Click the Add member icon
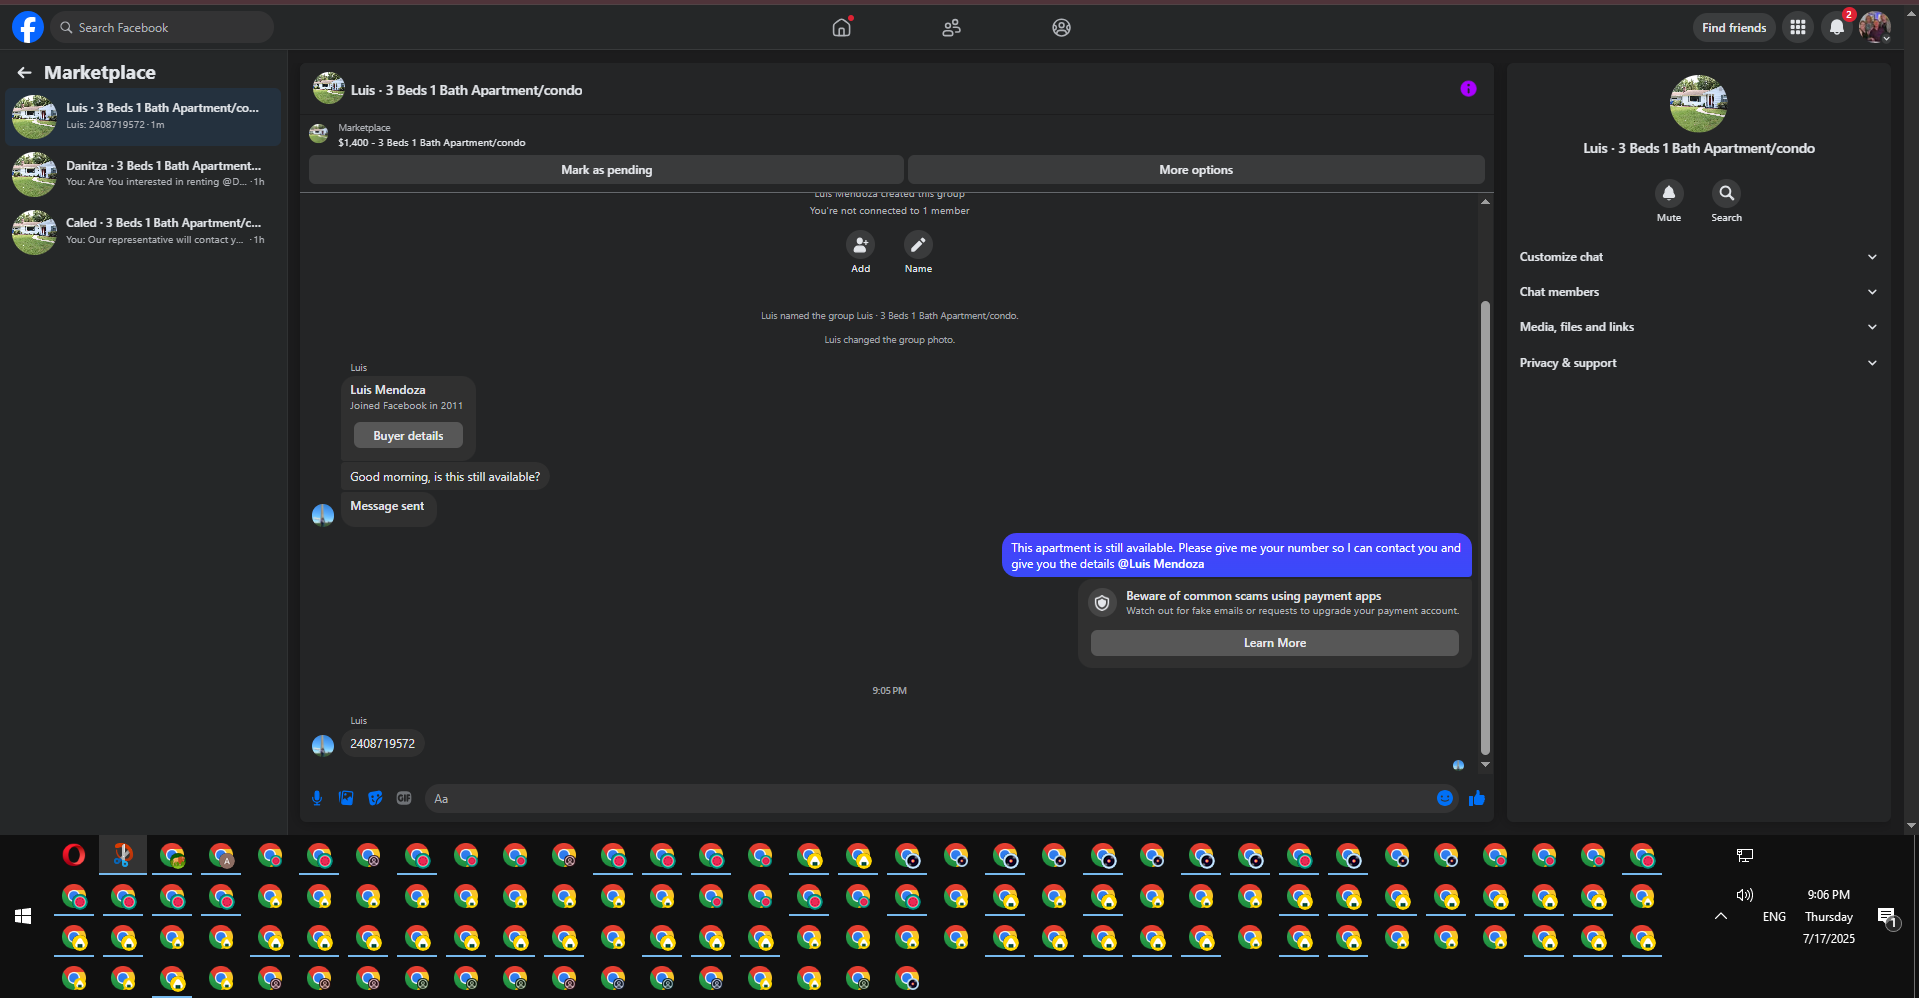The height and width of the screenshot is (998, 1919). point(860,244)
